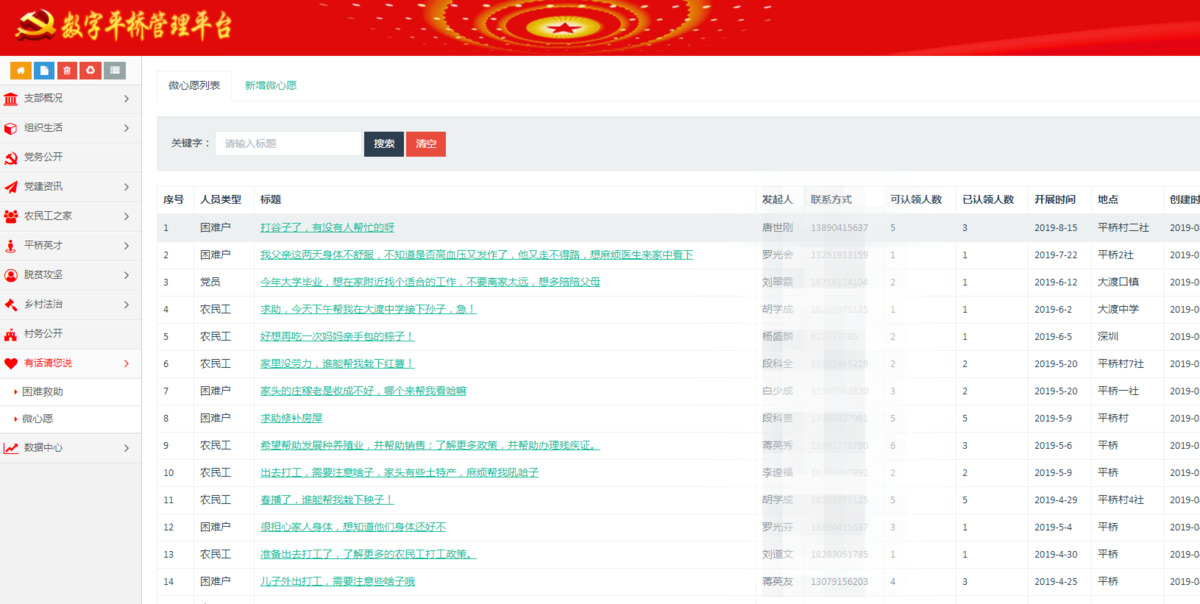Click the green recycle icon button
Screen dimensions: 1200x604
click(91, 70)
